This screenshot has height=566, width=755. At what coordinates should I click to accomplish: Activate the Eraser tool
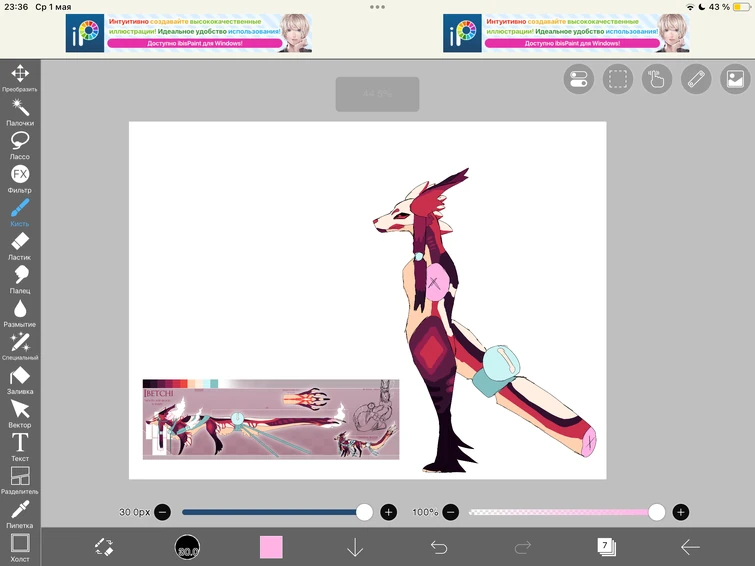[20, 242]
